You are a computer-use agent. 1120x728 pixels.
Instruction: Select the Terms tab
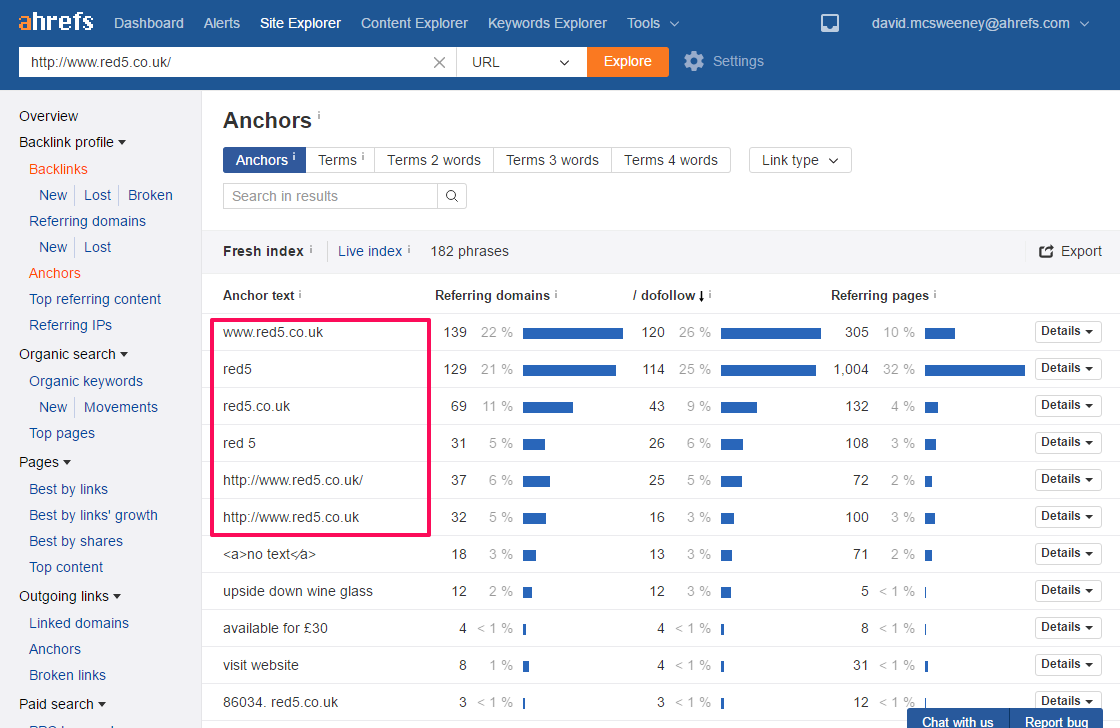(x=341, y=160)
